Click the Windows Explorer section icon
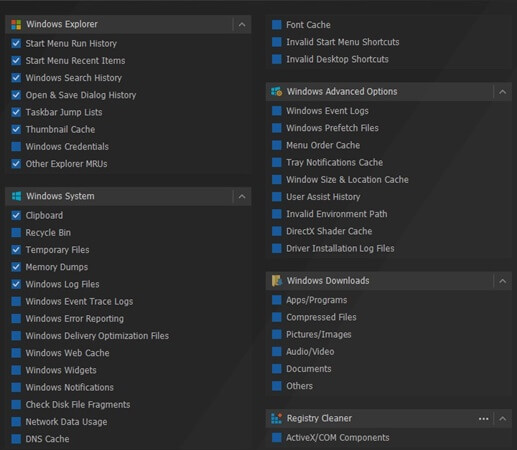Screen dimensions: 517x450 tap(16, 24)
